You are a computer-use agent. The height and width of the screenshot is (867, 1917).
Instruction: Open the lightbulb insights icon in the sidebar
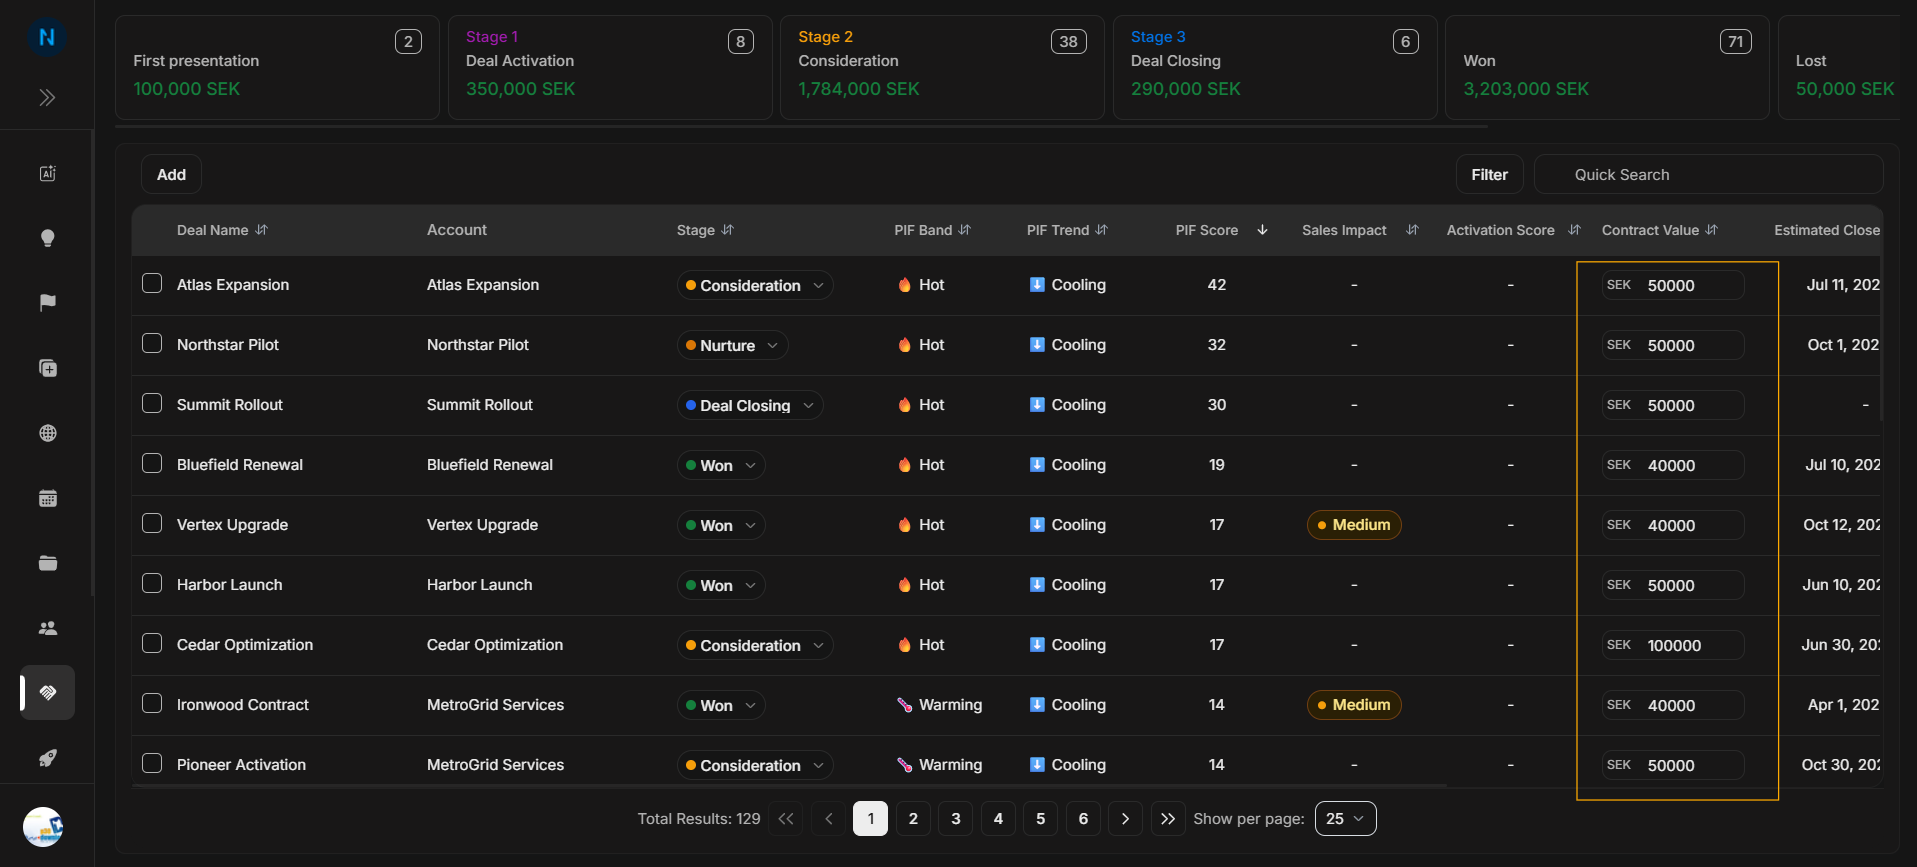[x=47, y=238]
